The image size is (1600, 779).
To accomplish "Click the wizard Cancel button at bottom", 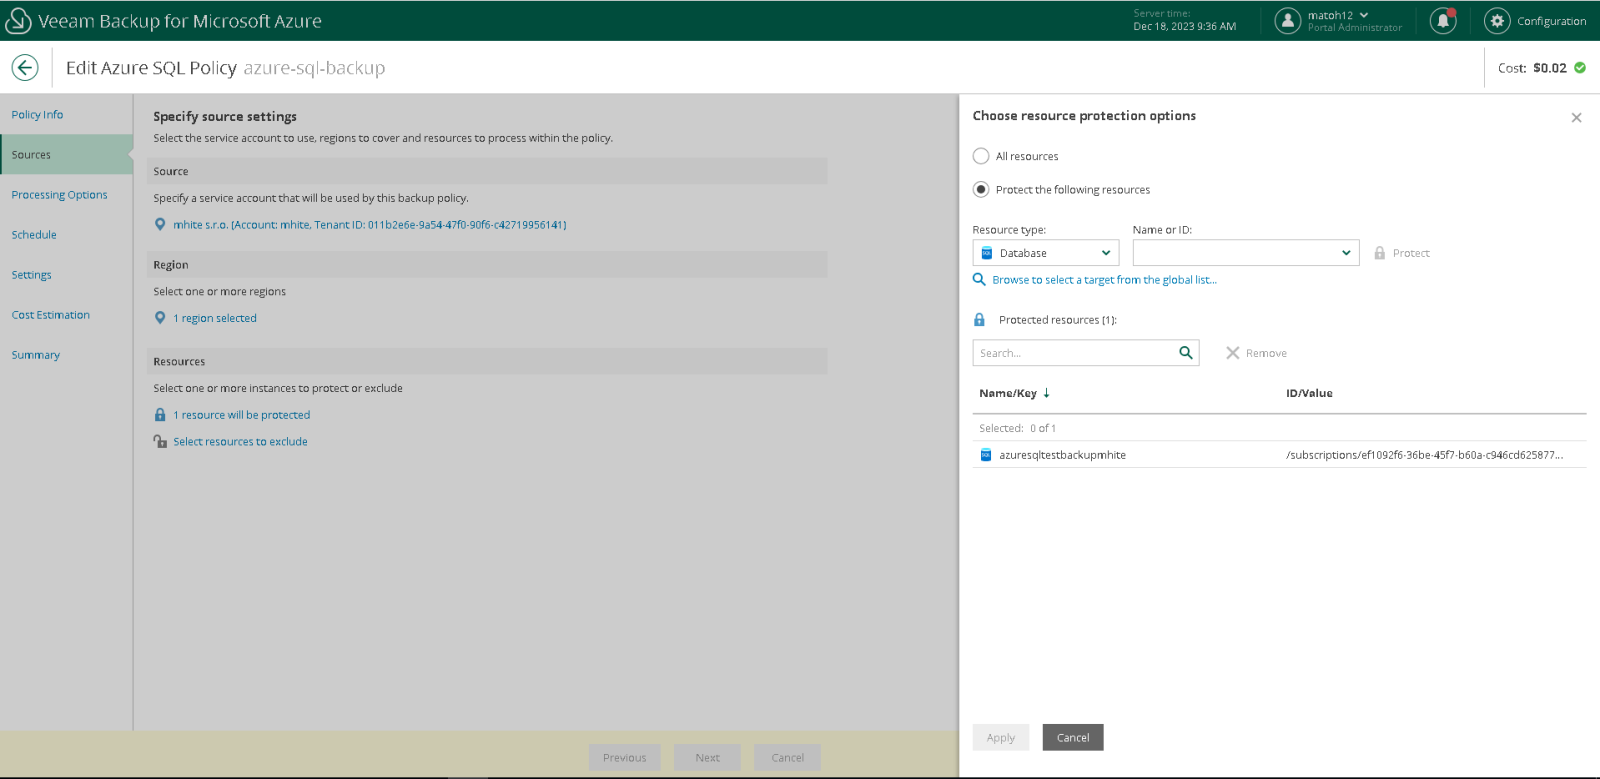I will pos(788,758).
